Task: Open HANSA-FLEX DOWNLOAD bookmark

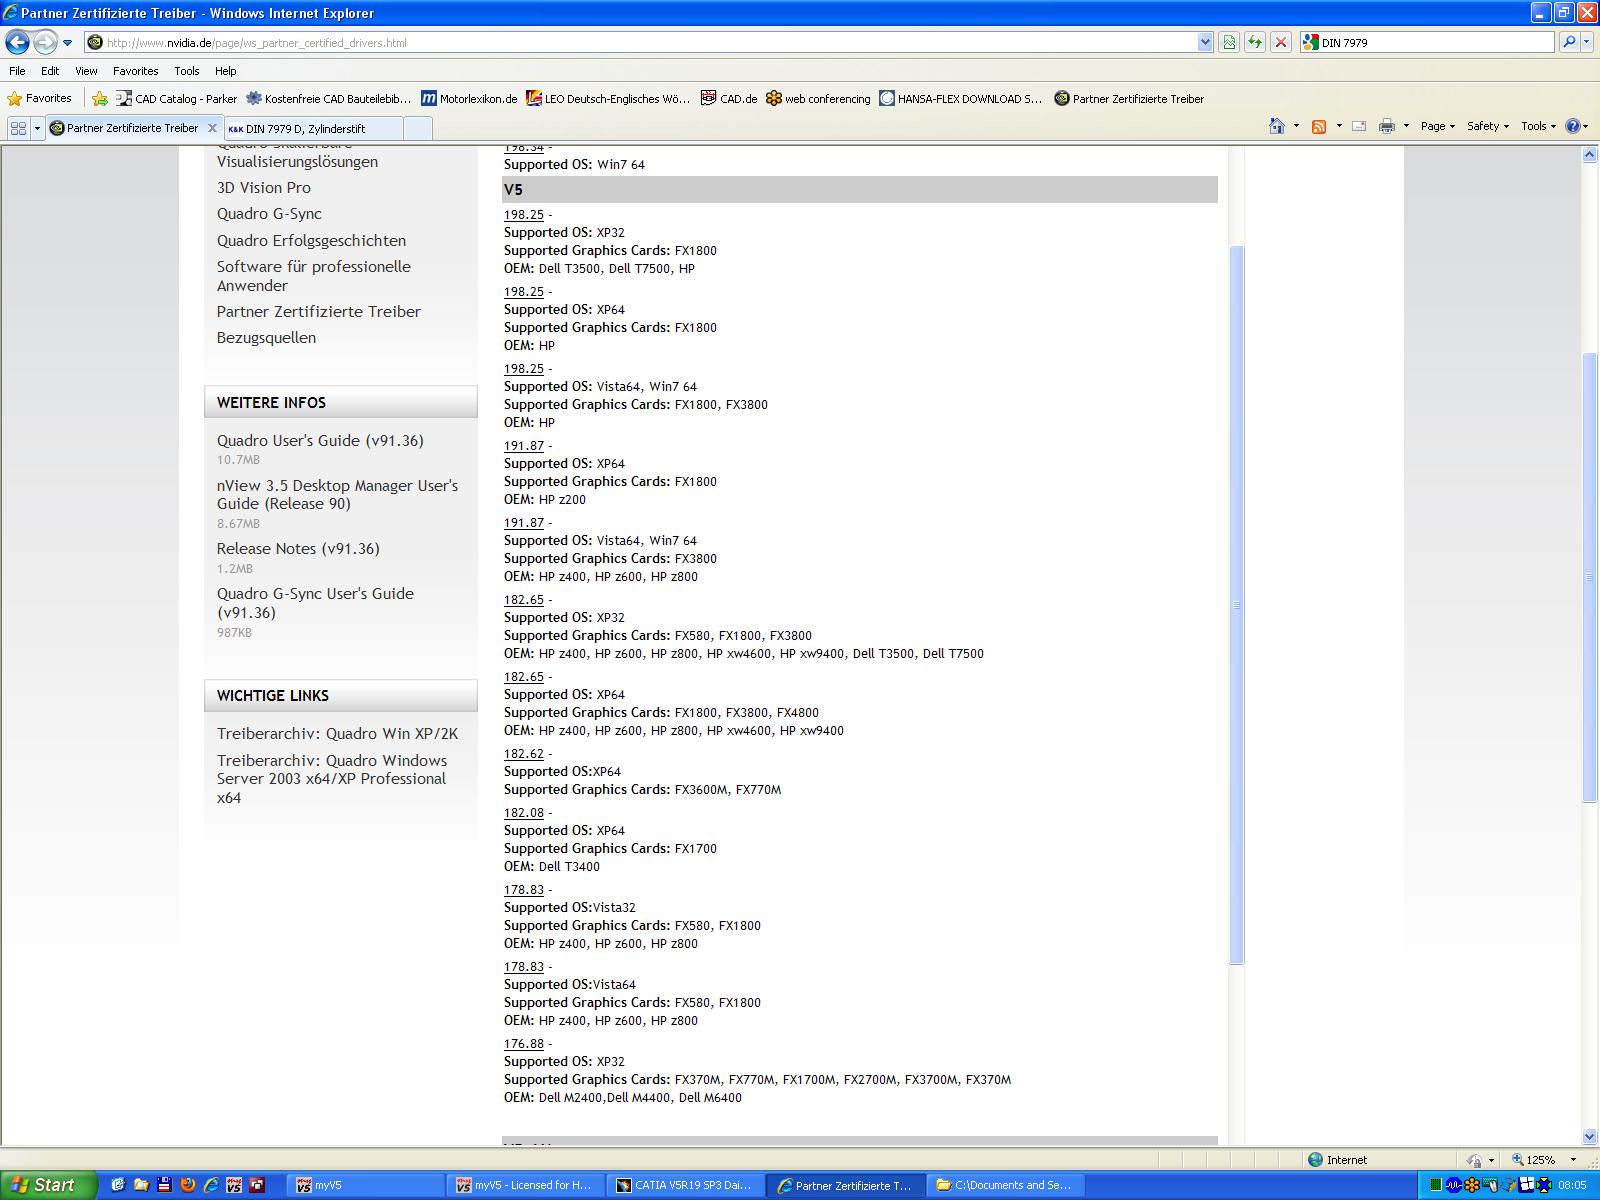Action: coord(961,98)
